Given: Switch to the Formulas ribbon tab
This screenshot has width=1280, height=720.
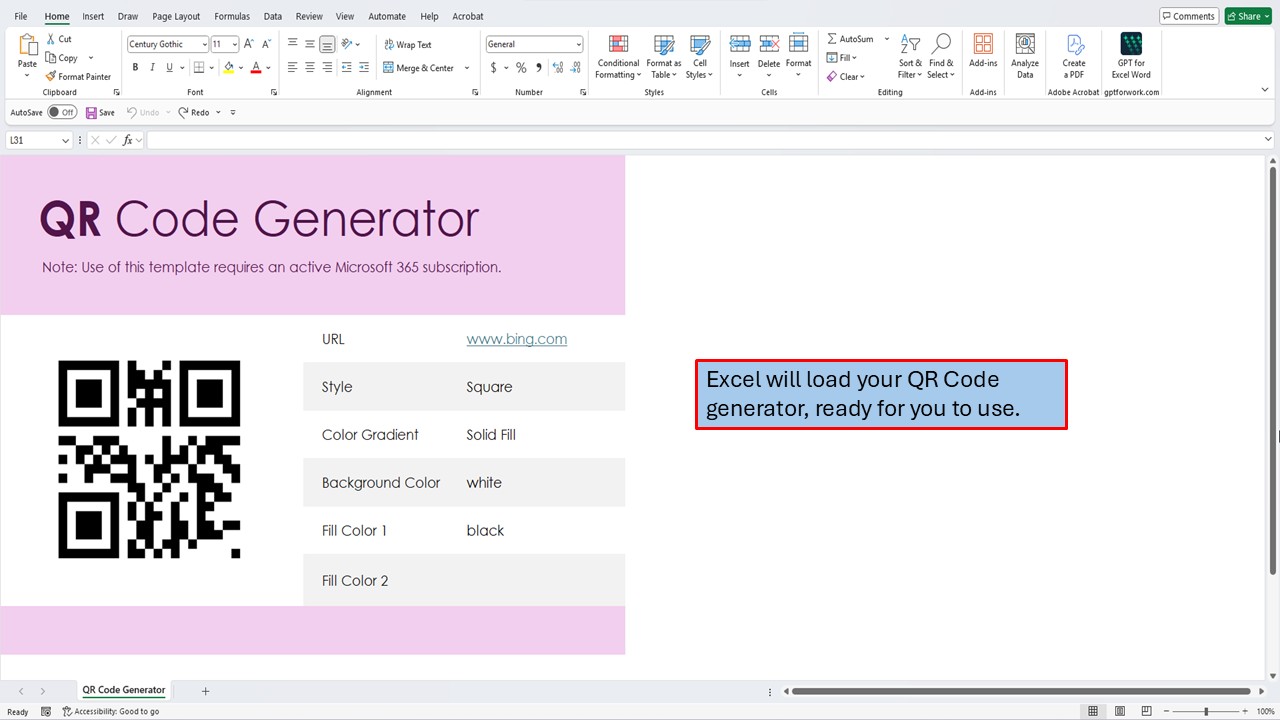Looking at the screenshot, I should coord(231,16).
